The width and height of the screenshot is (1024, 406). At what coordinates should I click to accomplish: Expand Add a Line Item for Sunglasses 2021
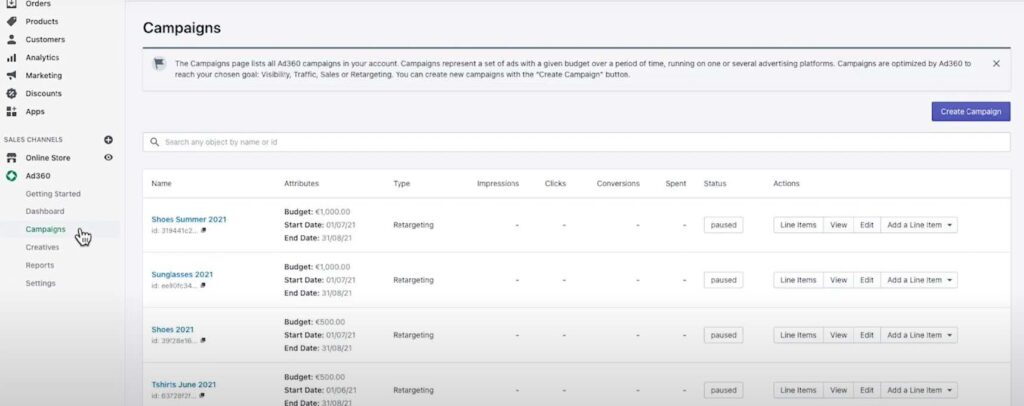919,280
